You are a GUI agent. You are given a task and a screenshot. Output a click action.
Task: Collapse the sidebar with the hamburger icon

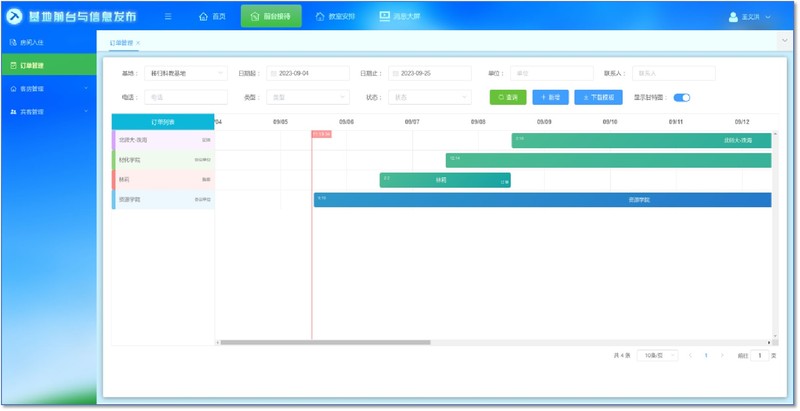coord(168,17)
